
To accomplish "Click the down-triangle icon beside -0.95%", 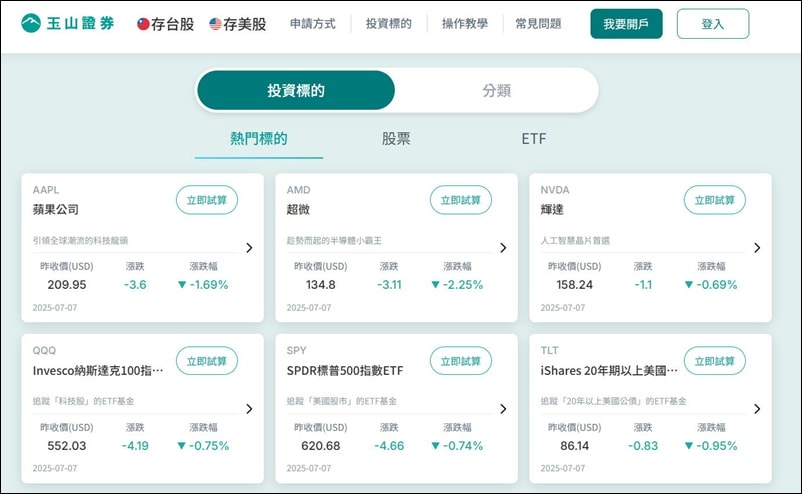I will (x=689, y=446).
